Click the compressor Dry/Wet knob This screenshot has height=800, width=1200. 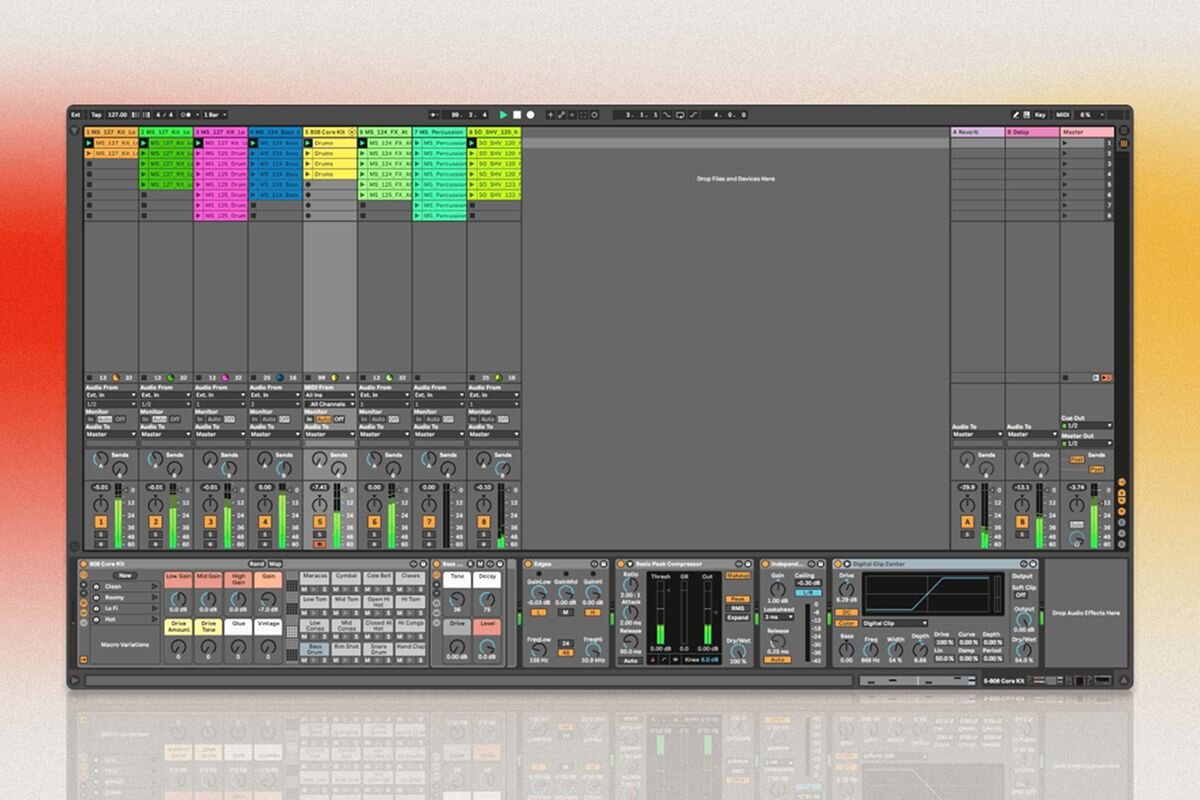pyautogui.click(x=738, y=652)
